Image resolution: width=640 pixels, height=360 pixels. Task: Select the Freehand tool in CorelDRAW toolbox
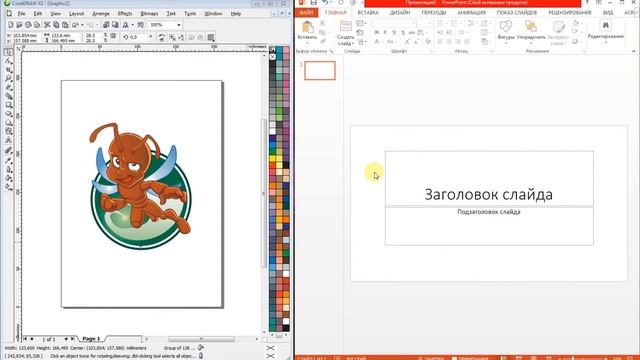[8, 87]
